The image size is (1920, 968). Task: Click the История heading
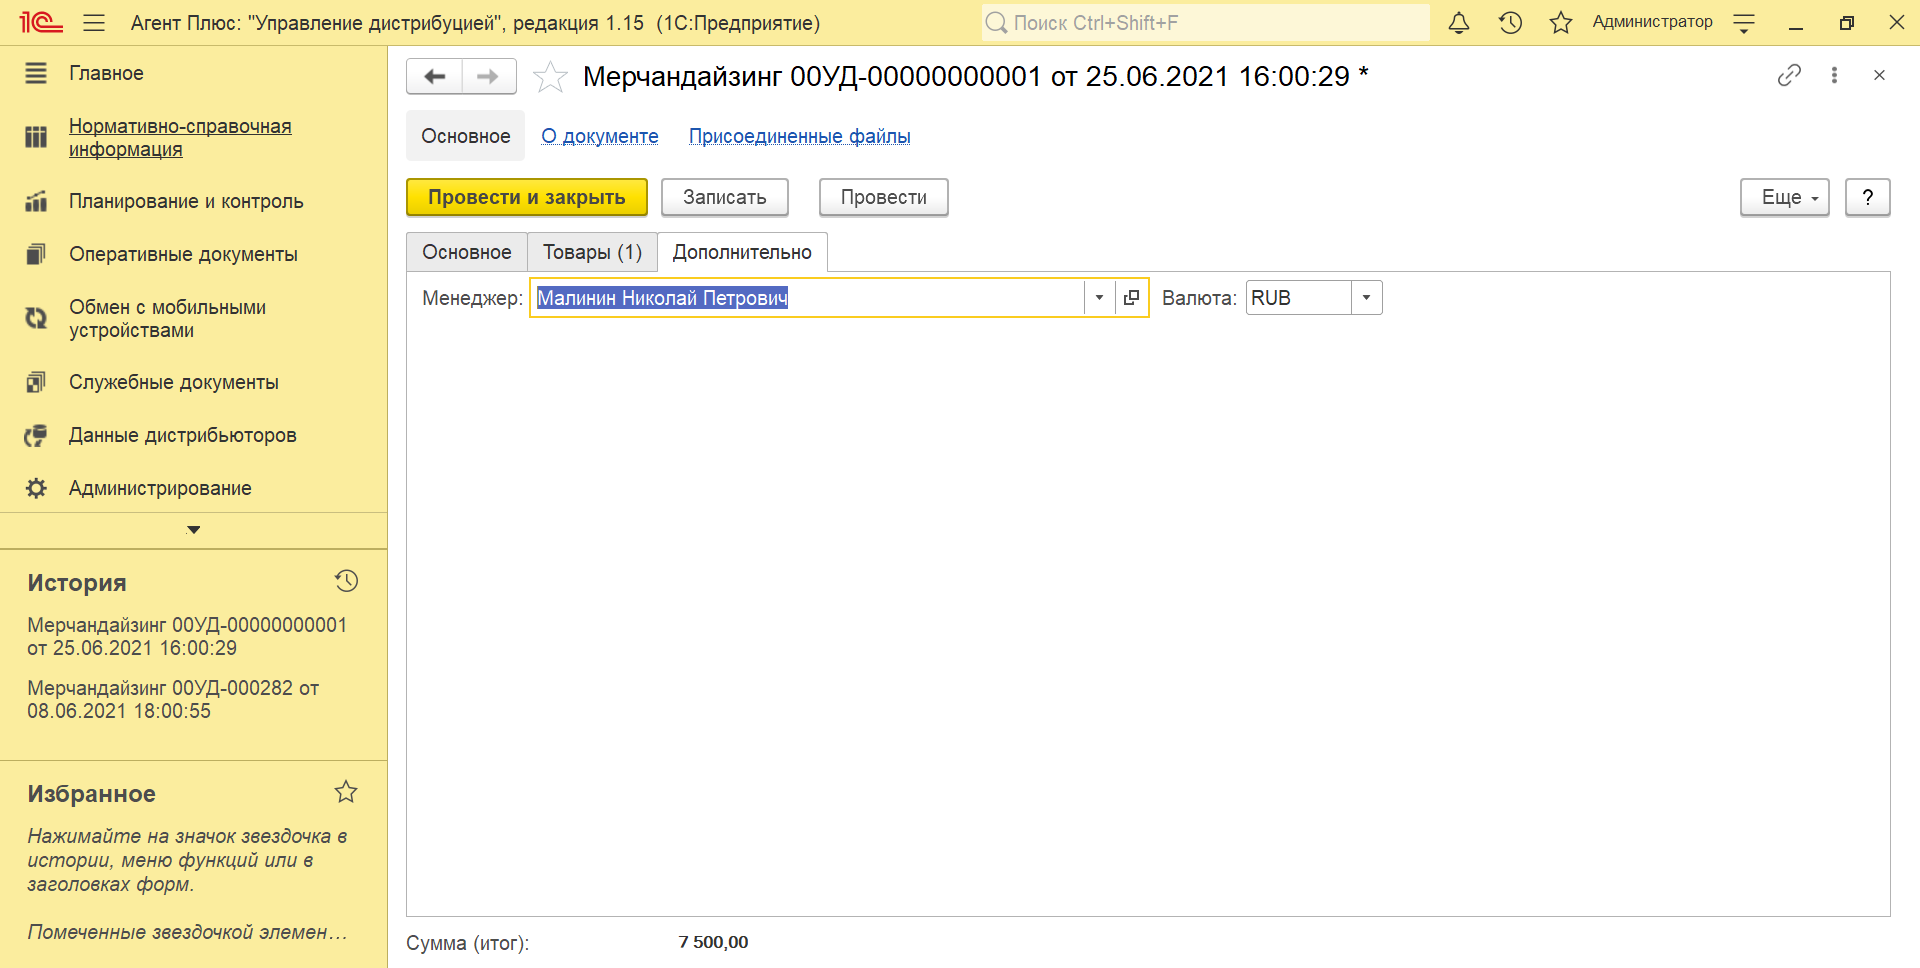pos(77,582)
